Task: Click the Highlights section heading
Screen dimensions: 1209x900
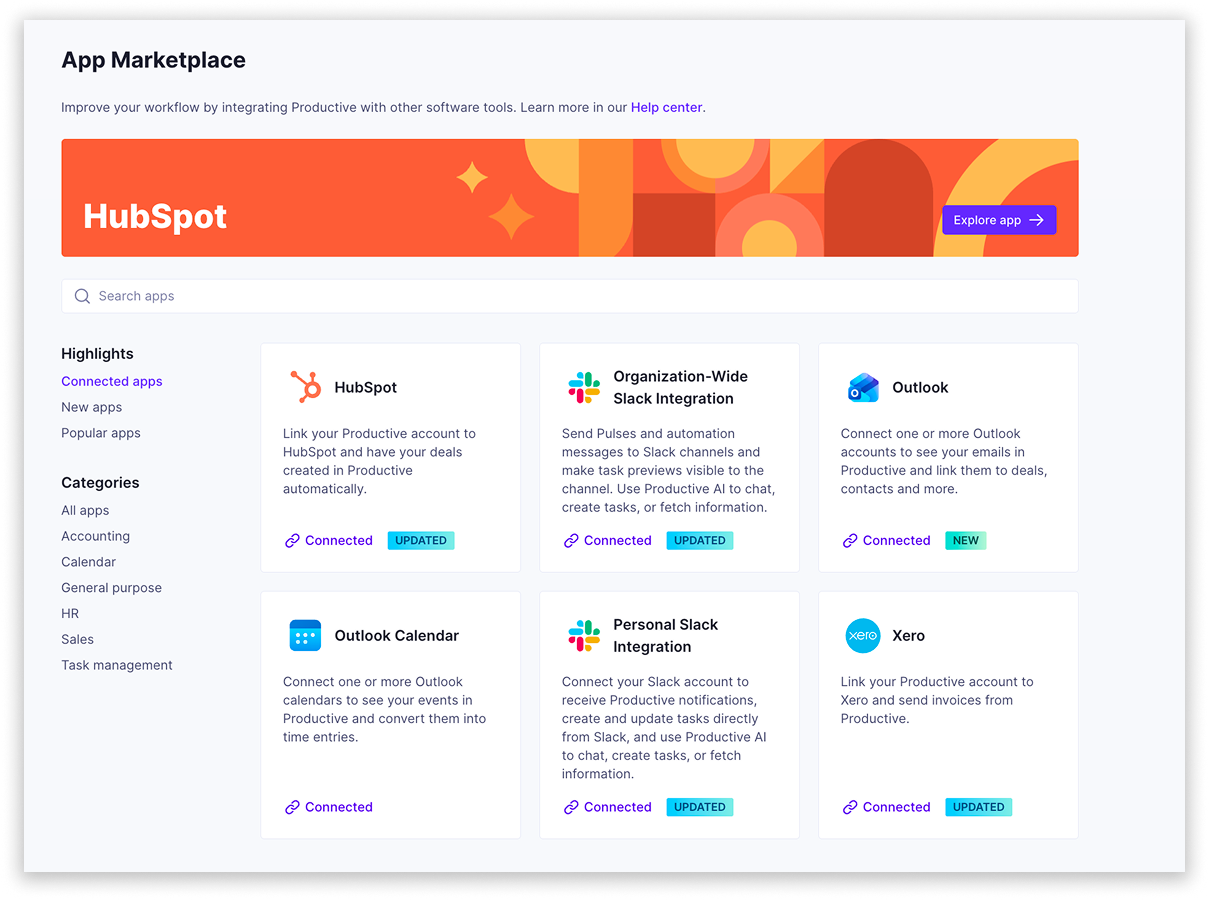Action: tap(97, 354)
